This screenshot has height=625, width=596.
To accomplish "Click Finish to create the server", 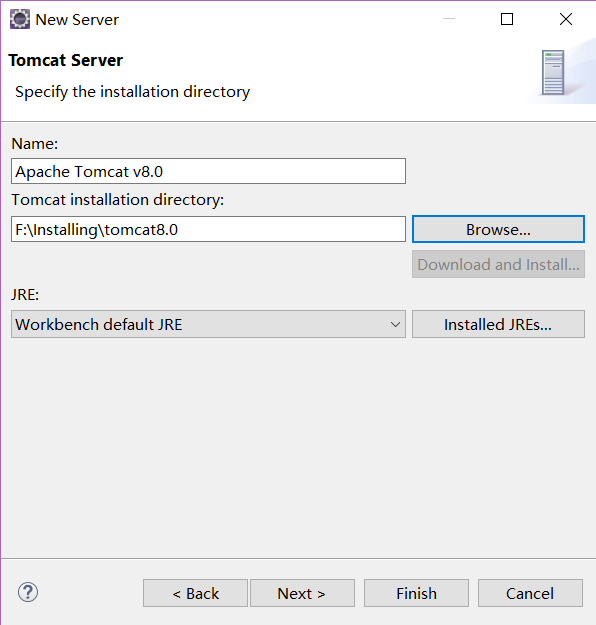I will [416, 593].
